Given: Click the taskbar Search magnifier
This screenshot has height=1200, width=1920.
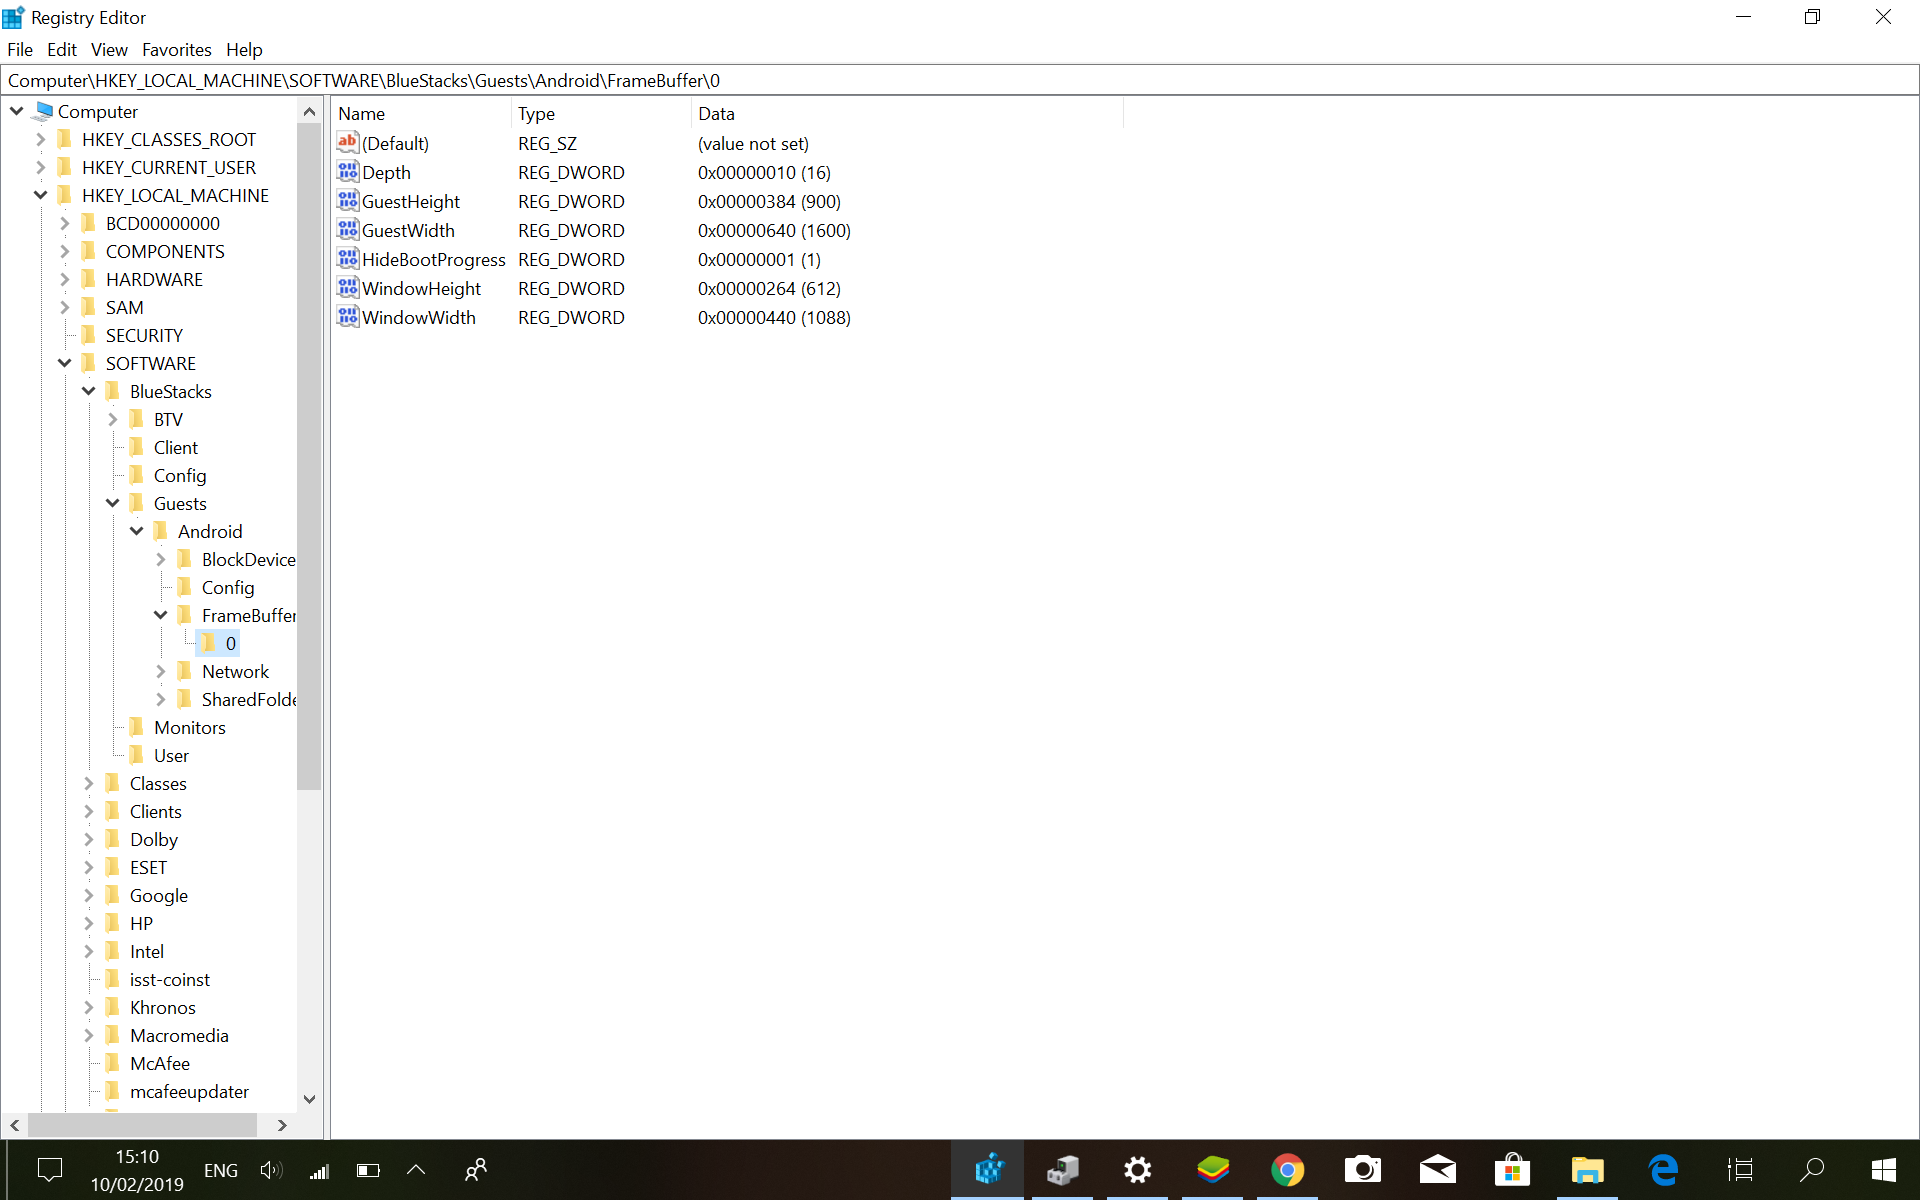Looking at the screenshot, I should 1812,1169.
